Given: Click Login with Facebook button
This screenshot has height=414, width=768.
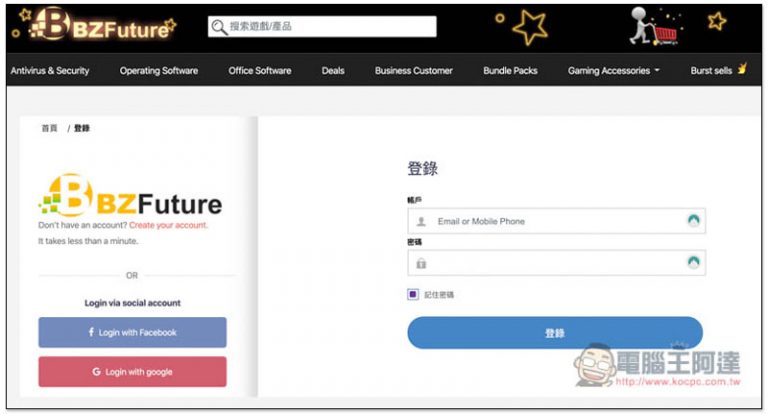Looking at the screenshot, I should [132, 332].
